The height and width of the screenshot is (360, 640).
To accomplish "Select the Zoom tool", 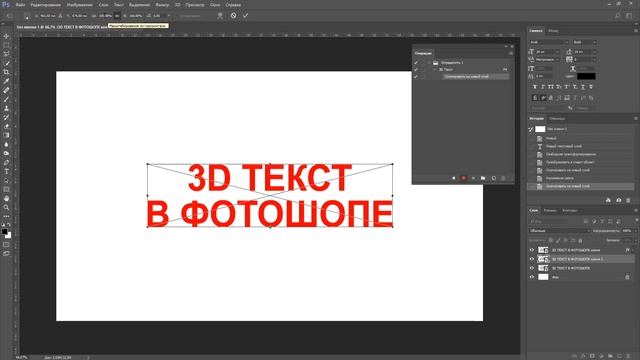I will click(6, 207).
